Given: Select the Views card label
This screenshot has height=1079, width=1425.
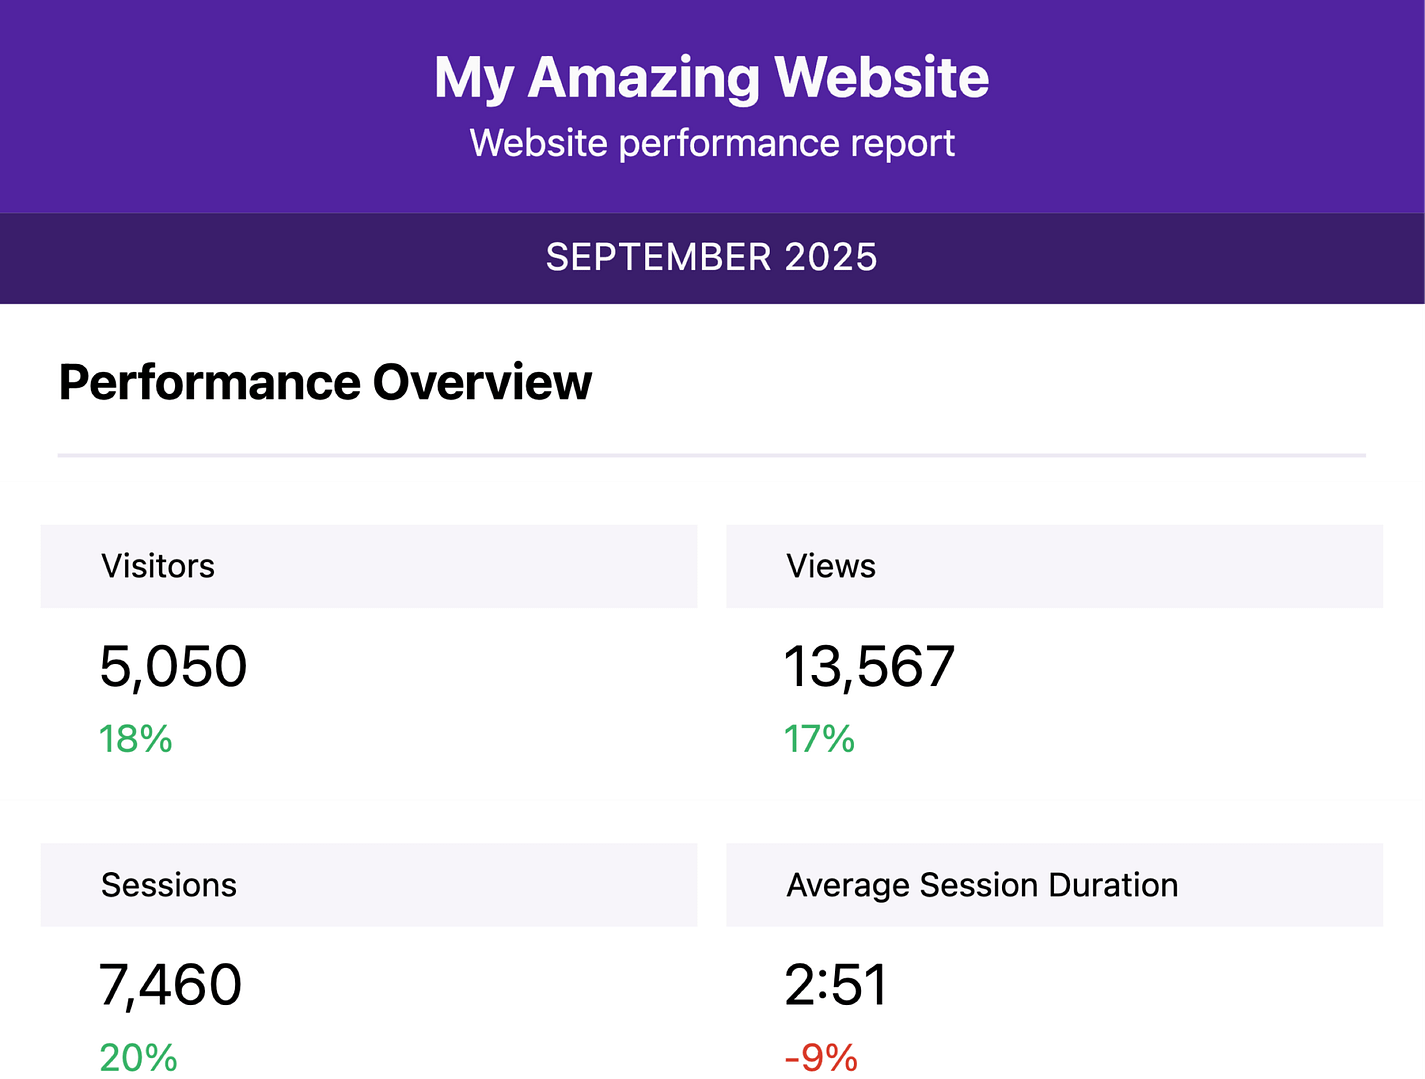Looking at the screenshot, I should 831,566.
